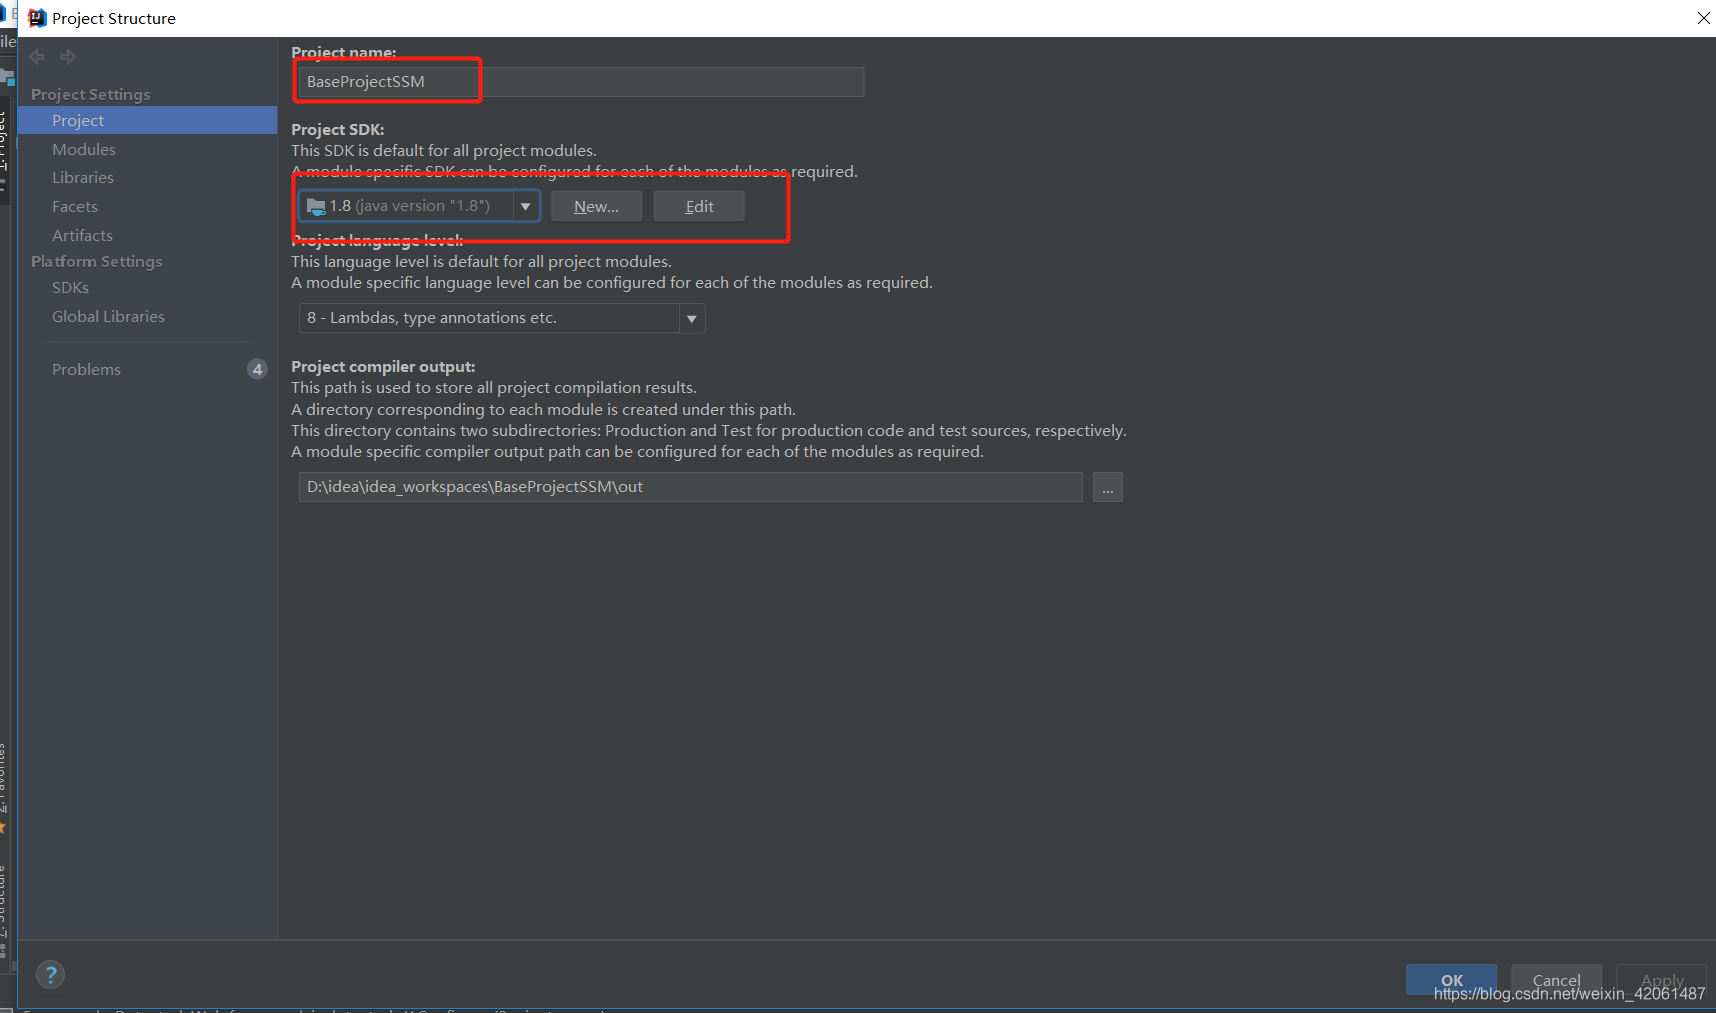Click the Project name input field
The width and height of the screenshot is (1716, 1013).
click(581, 82)
